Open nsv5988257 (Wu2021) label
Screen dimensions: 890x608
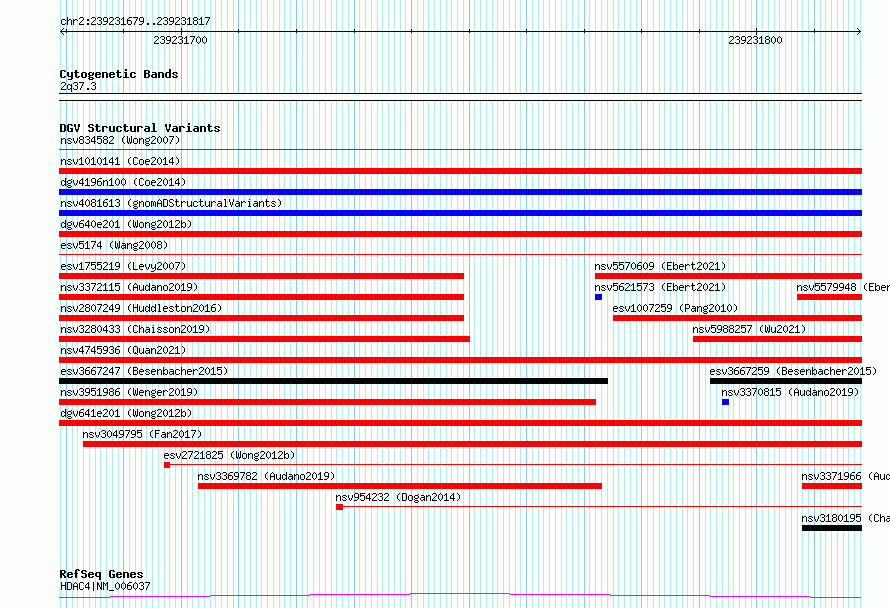pos(749,329)
